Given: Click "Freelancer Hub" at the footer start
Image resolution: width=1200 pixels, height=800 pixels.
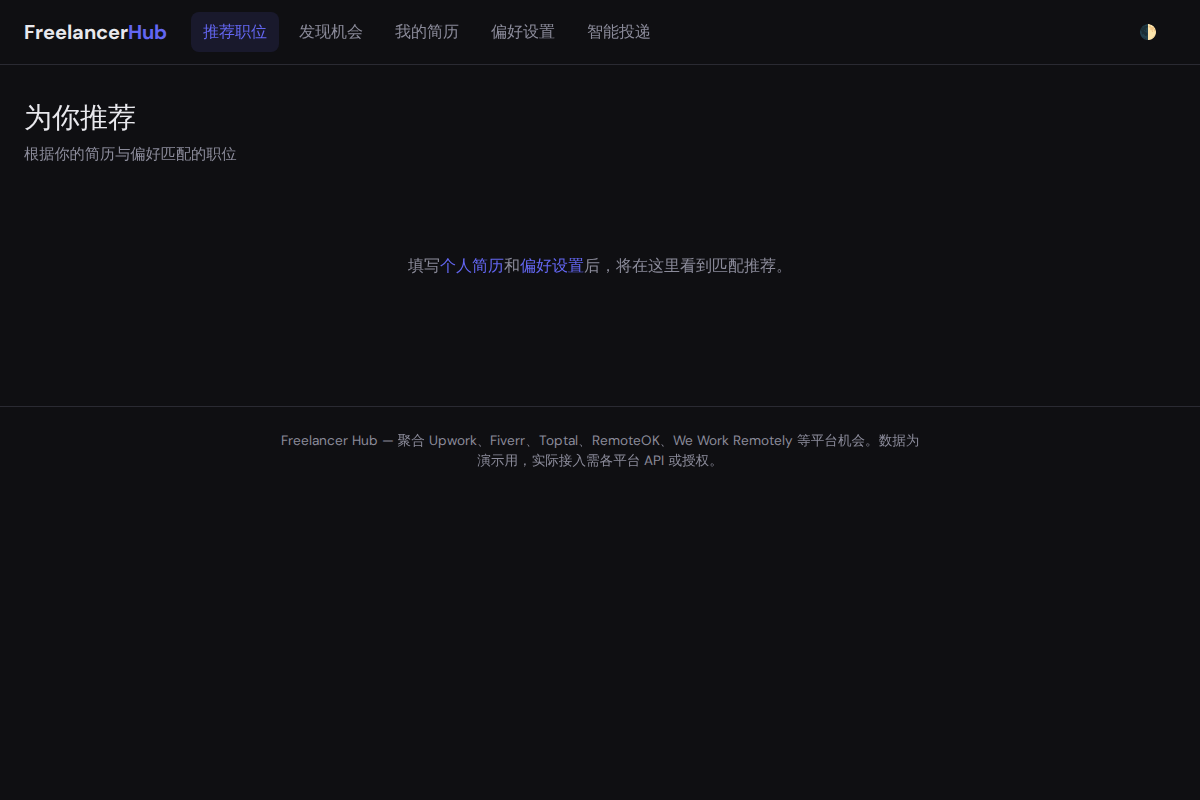Looking at the screenshot, I should point(329,441).
